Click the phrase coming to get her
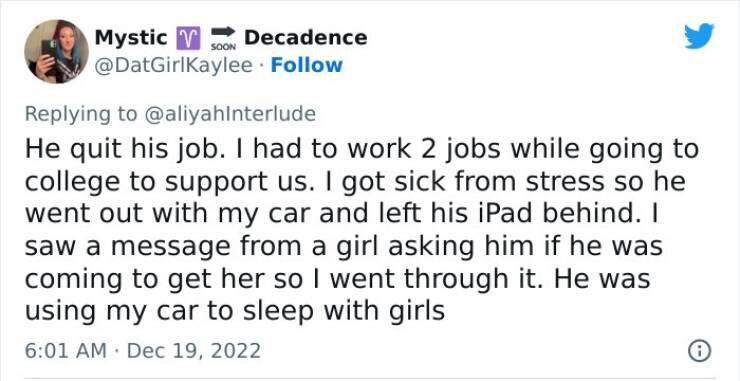 pos(144,278)
